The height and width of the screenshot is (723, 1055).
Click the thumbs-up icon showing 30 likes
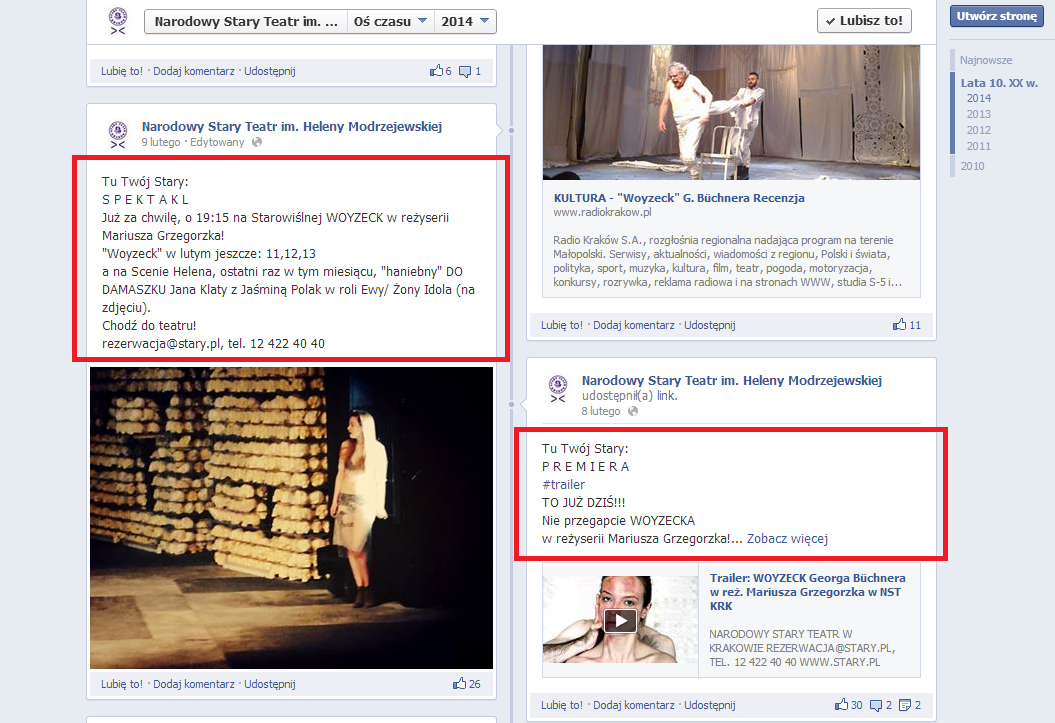[841, 705]
